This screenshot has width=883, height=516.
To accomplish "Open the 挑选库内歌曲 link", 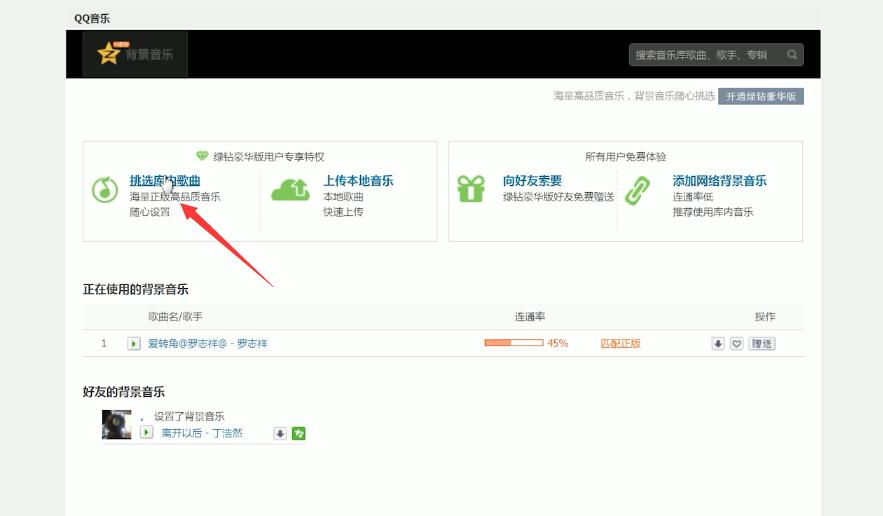I will [165, 180].
